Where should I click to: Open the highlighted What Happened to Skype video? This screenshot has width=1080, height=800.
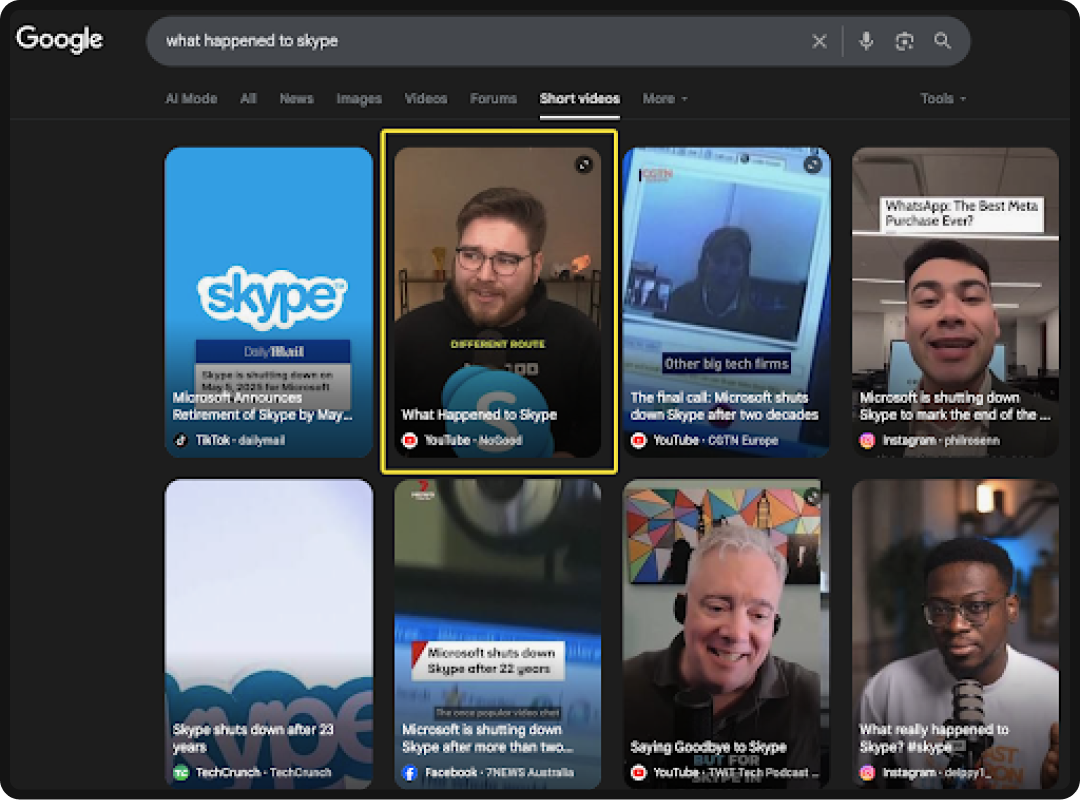click(500, 300)
